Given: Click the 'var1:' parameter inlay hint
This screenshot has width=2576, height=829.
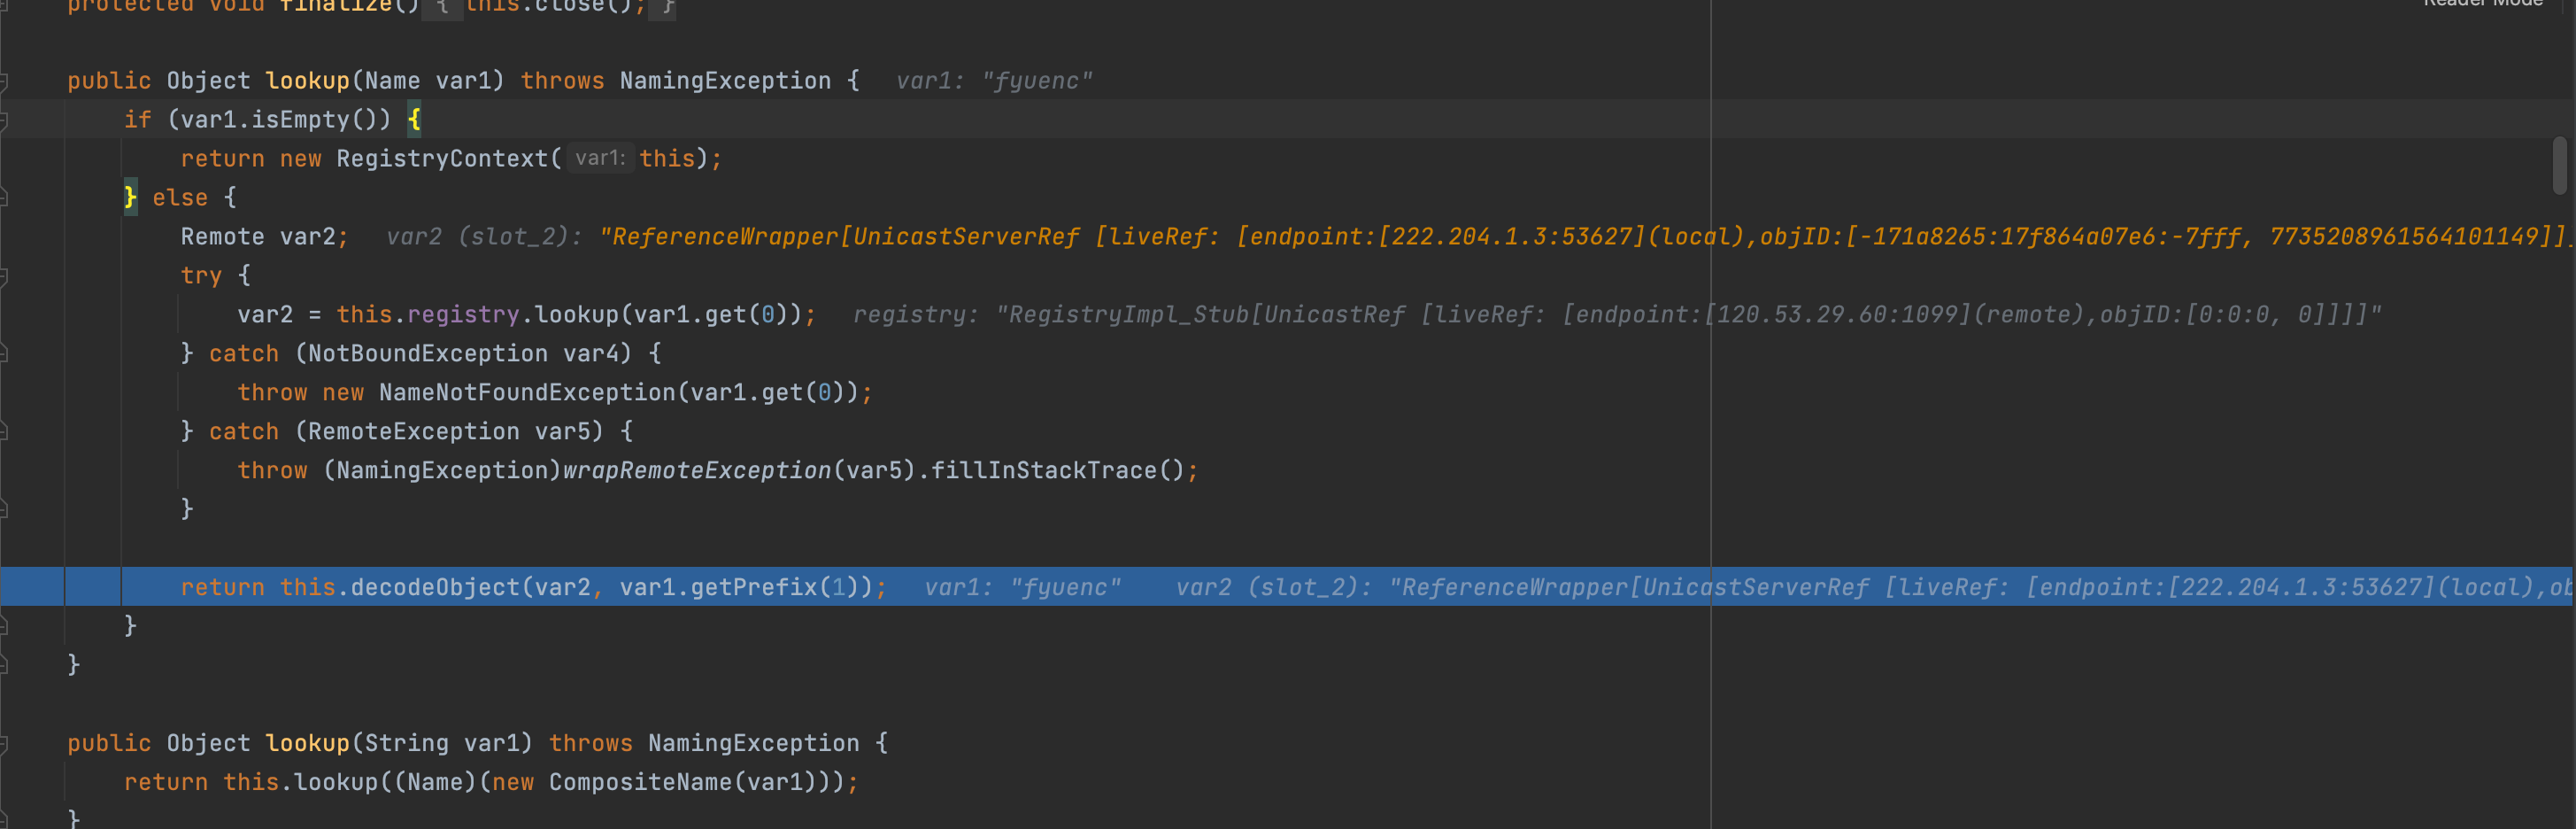Looking at the screenshot, I should pyautogui.click(x=600, y=158).
